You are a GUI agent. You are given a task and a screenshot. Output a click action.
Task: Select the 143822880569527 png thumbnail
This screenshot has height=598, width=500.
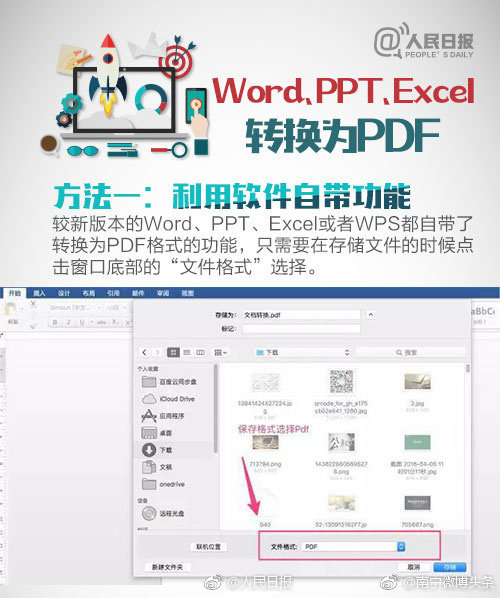(341, 442)
